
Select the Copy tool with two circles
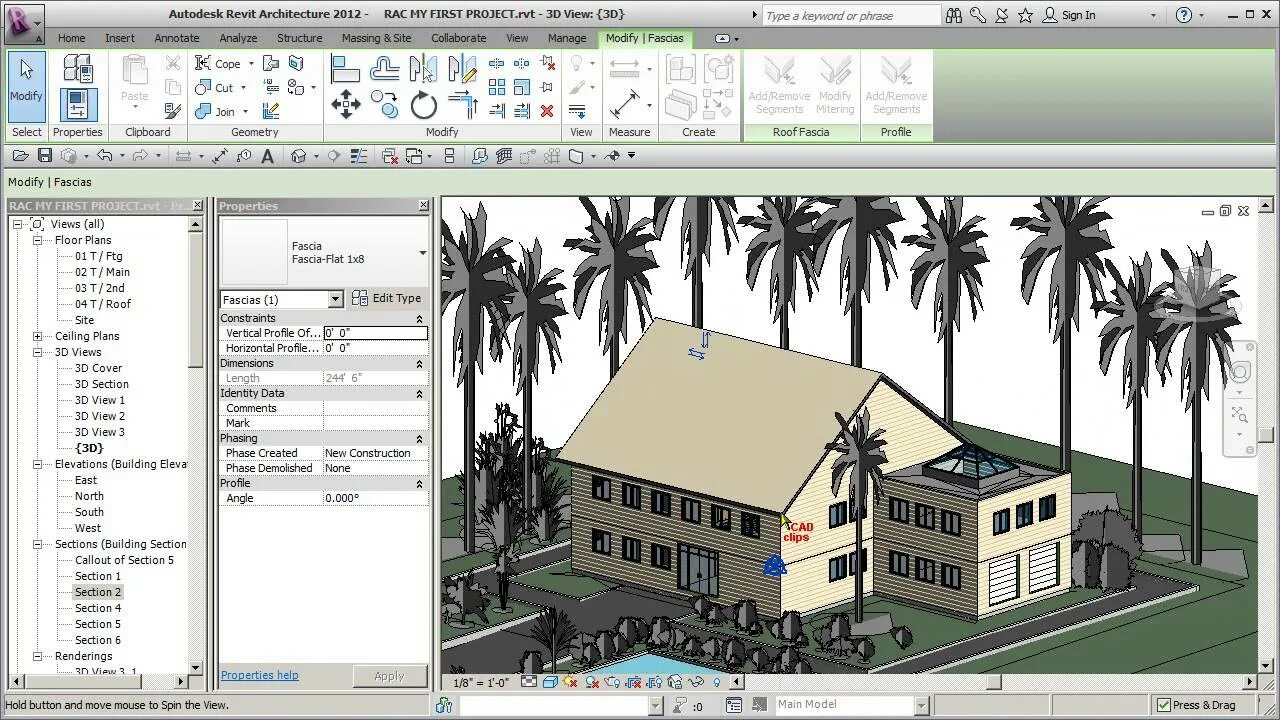pos(385,104)
